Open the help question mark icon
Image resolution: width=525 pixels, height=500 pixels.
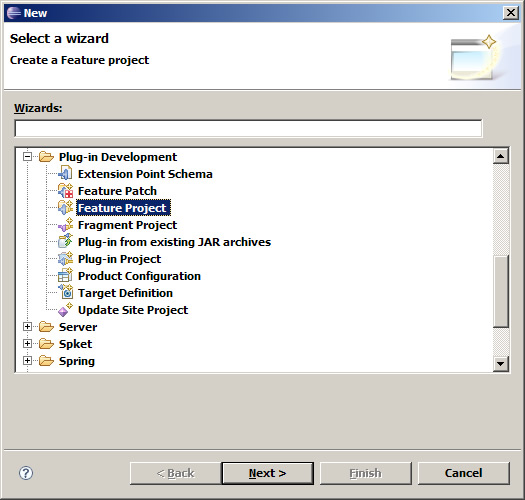[x=26, y=473]
